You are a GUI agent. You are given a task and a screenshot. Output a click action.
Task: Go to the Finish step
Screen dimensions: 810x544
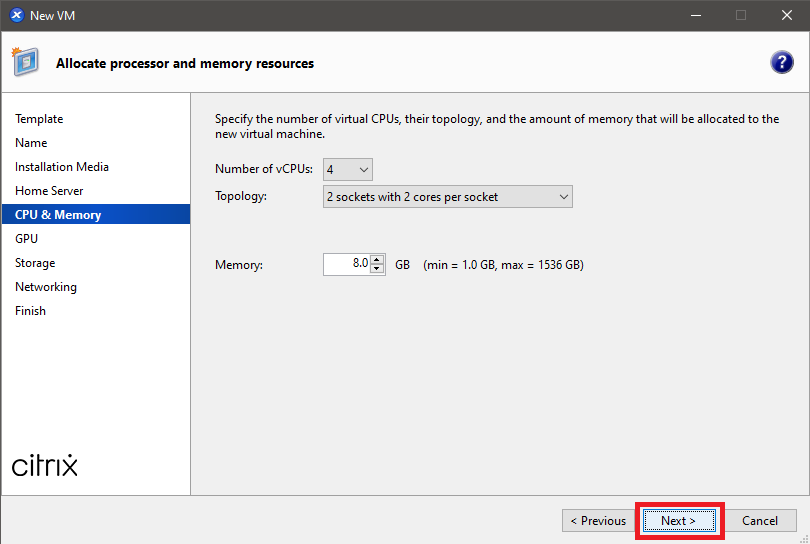pyautogui.click(x=30, y=311)
